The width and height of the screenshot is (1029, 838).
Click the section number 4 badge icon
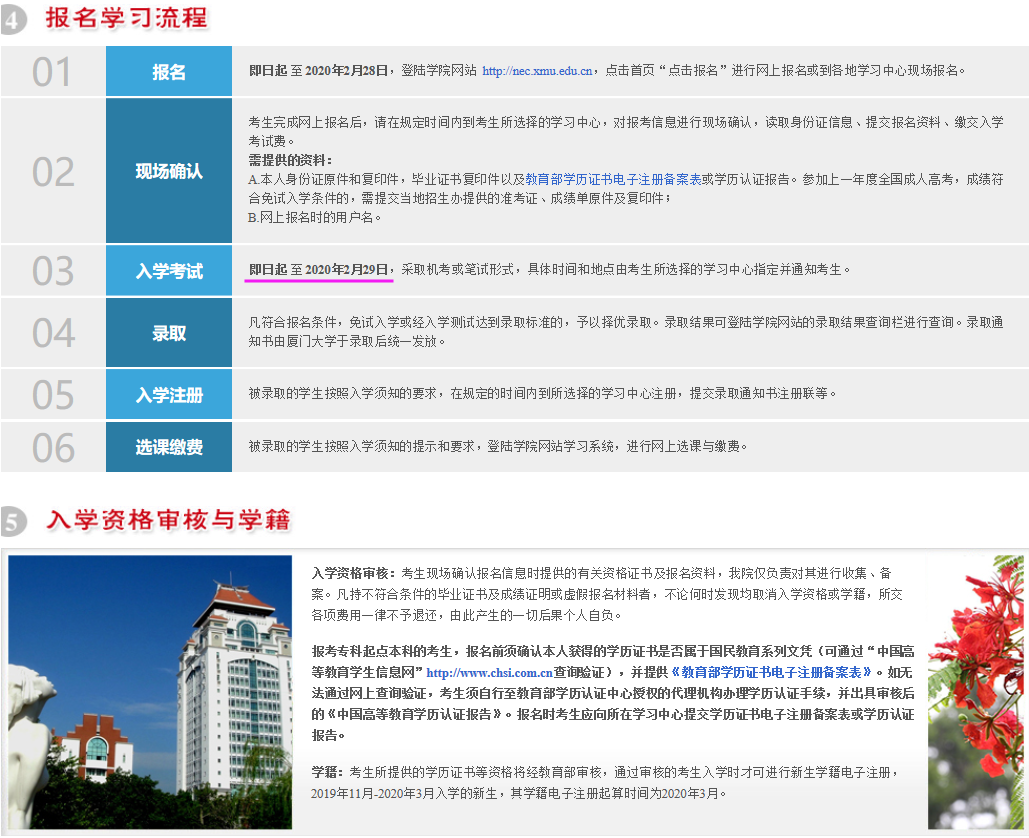point(13,20)
